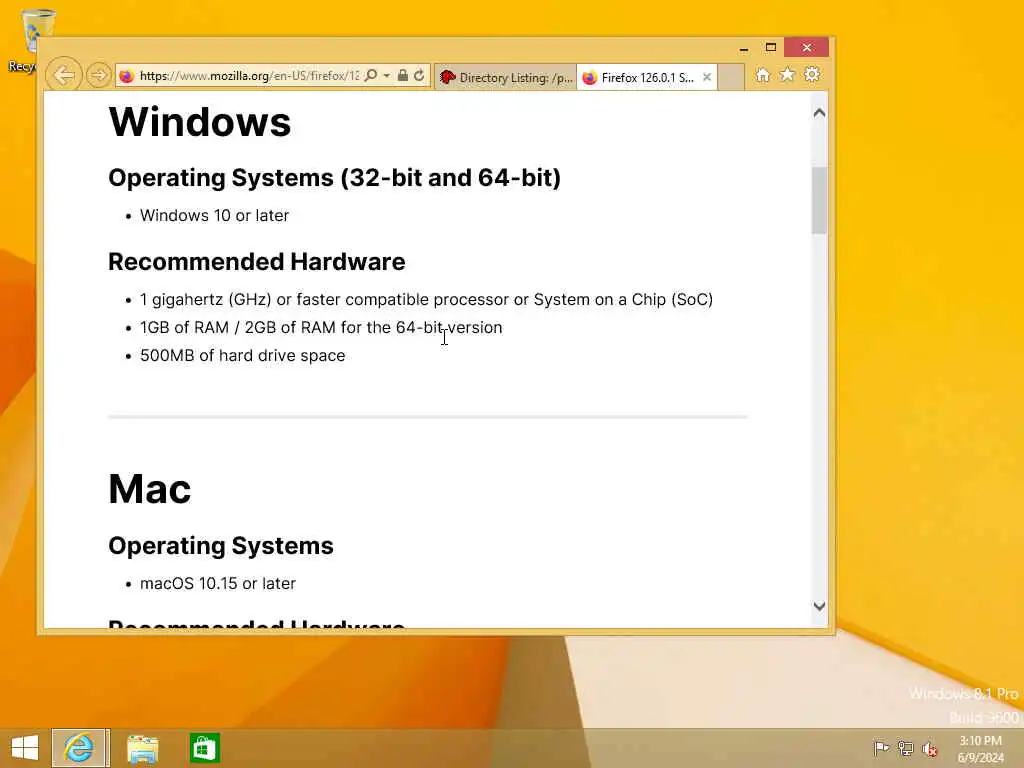The image size is (1024, 768).
Task: Select the Recycle Bin desktop icon
Action: 26,40
